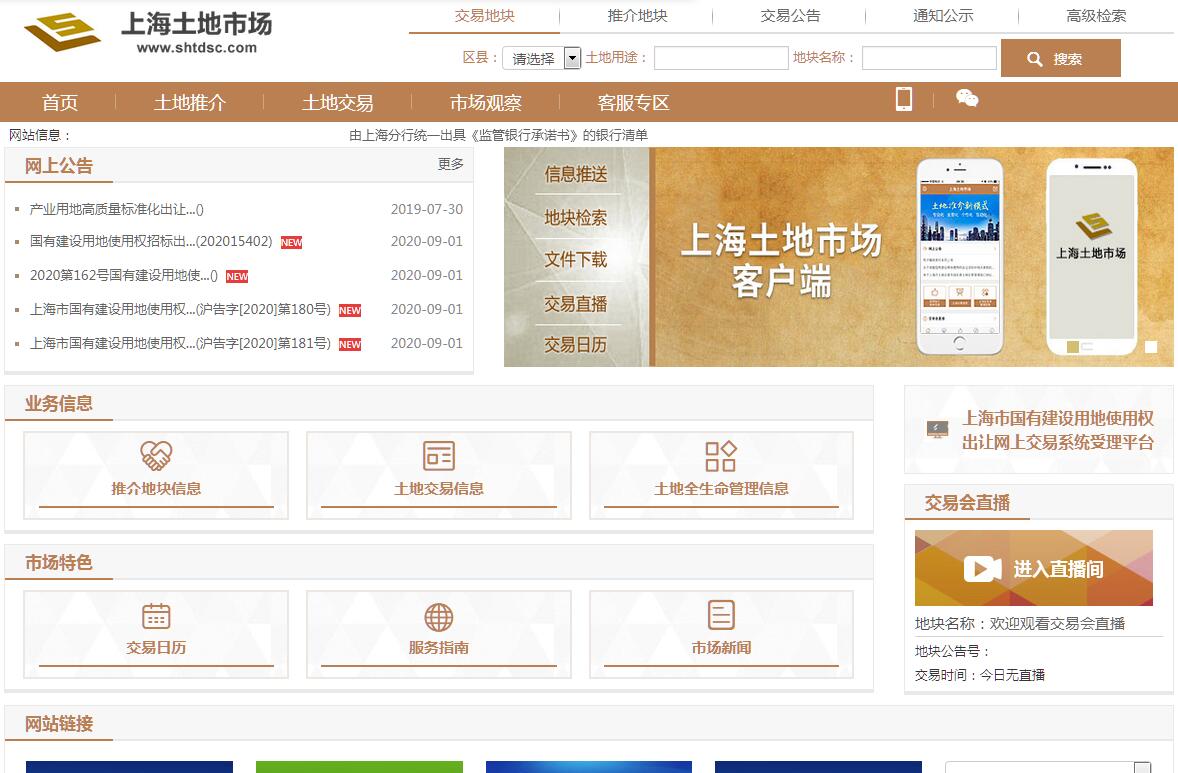Click the handshake icon for 推介地块信息
Screen dimensions: 1178x773
coord(156,456)
